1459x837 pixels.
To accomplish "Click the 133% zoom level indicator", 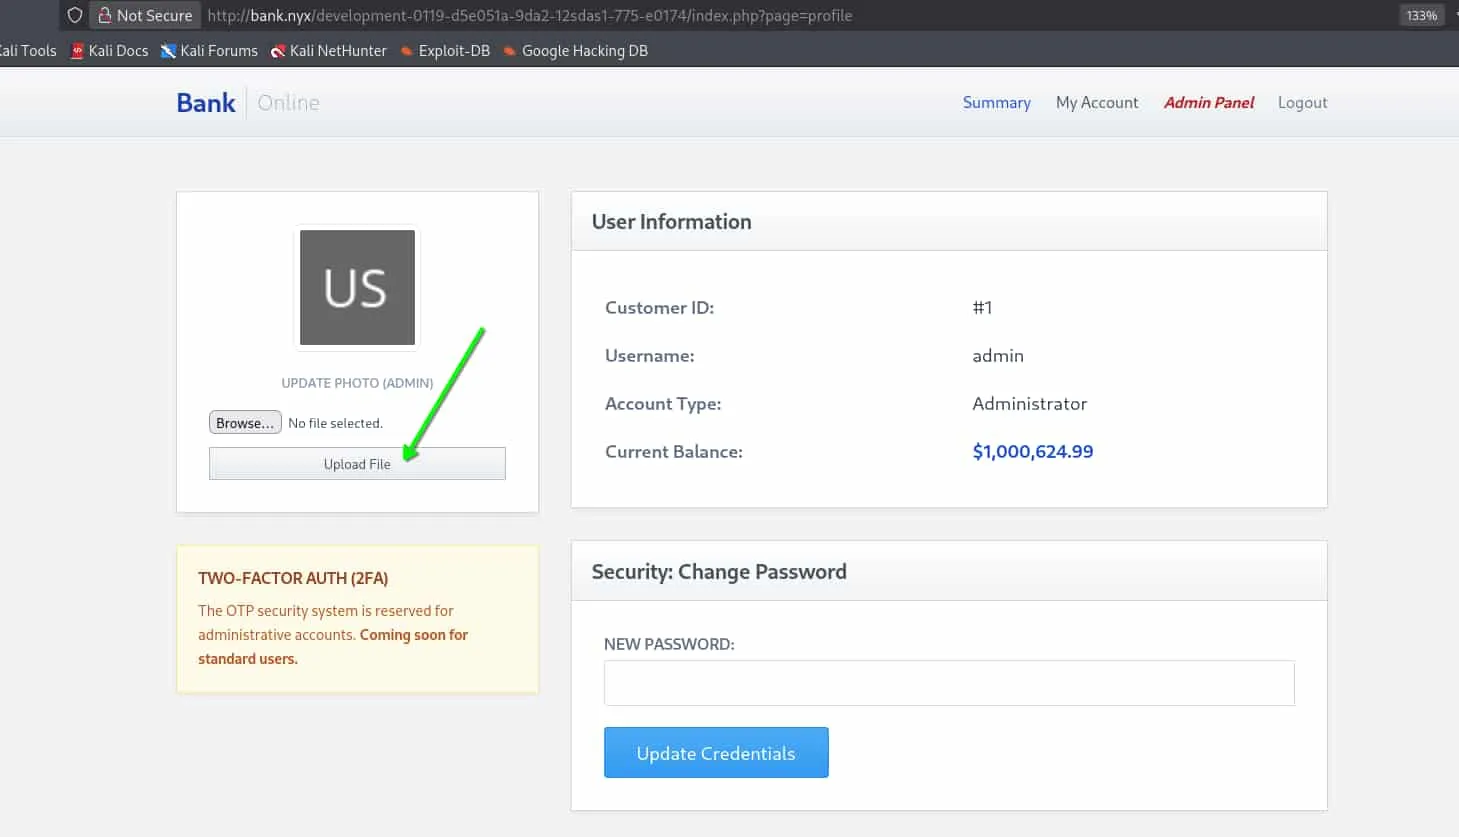I will (1421, 15).
